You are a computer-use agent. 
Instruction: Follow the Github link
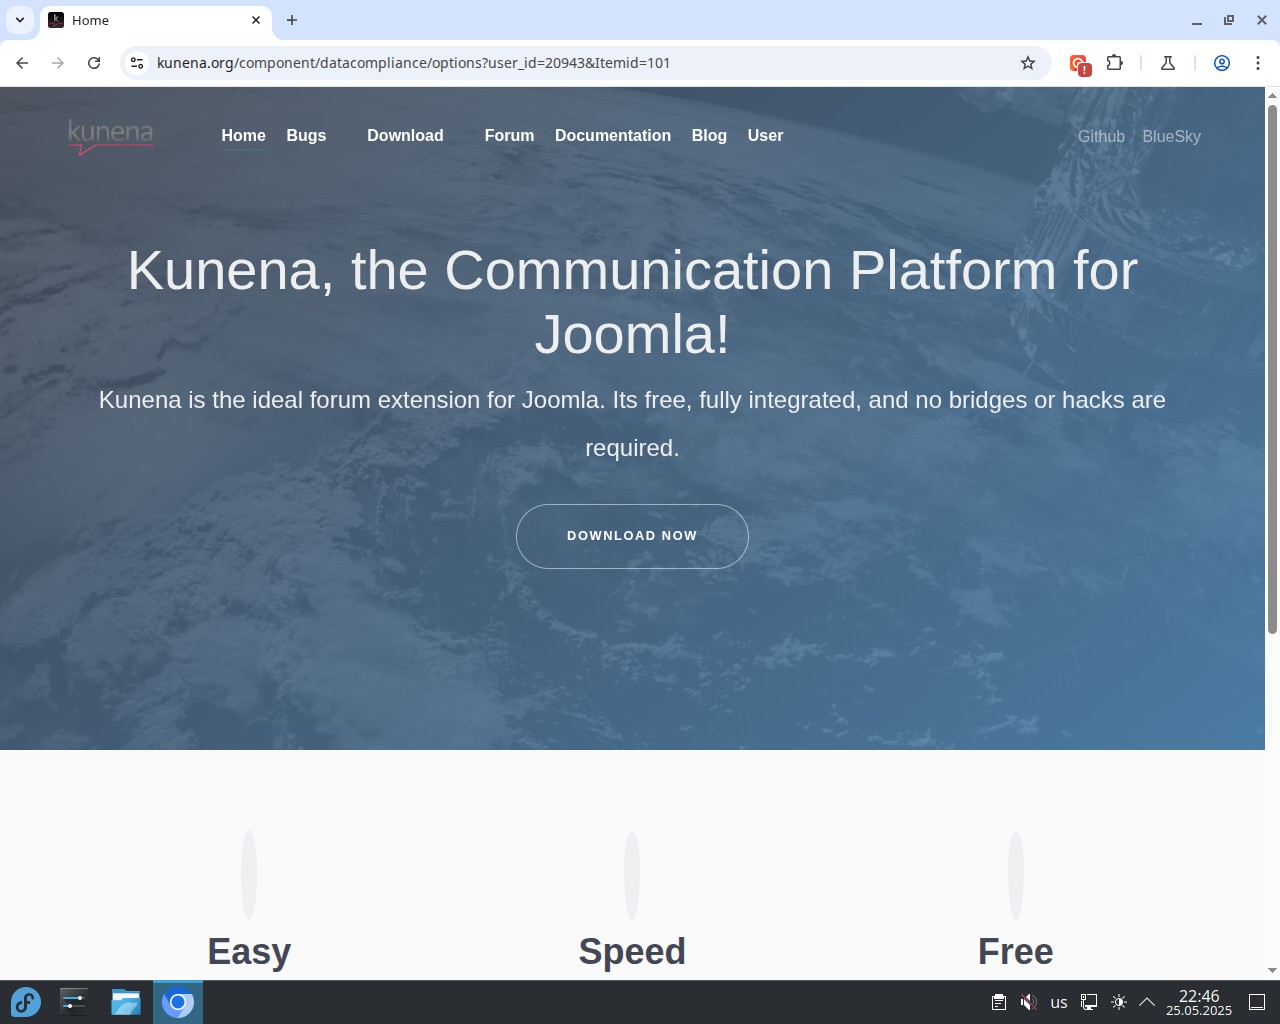pyautogui.click(x=1100, y=137)
